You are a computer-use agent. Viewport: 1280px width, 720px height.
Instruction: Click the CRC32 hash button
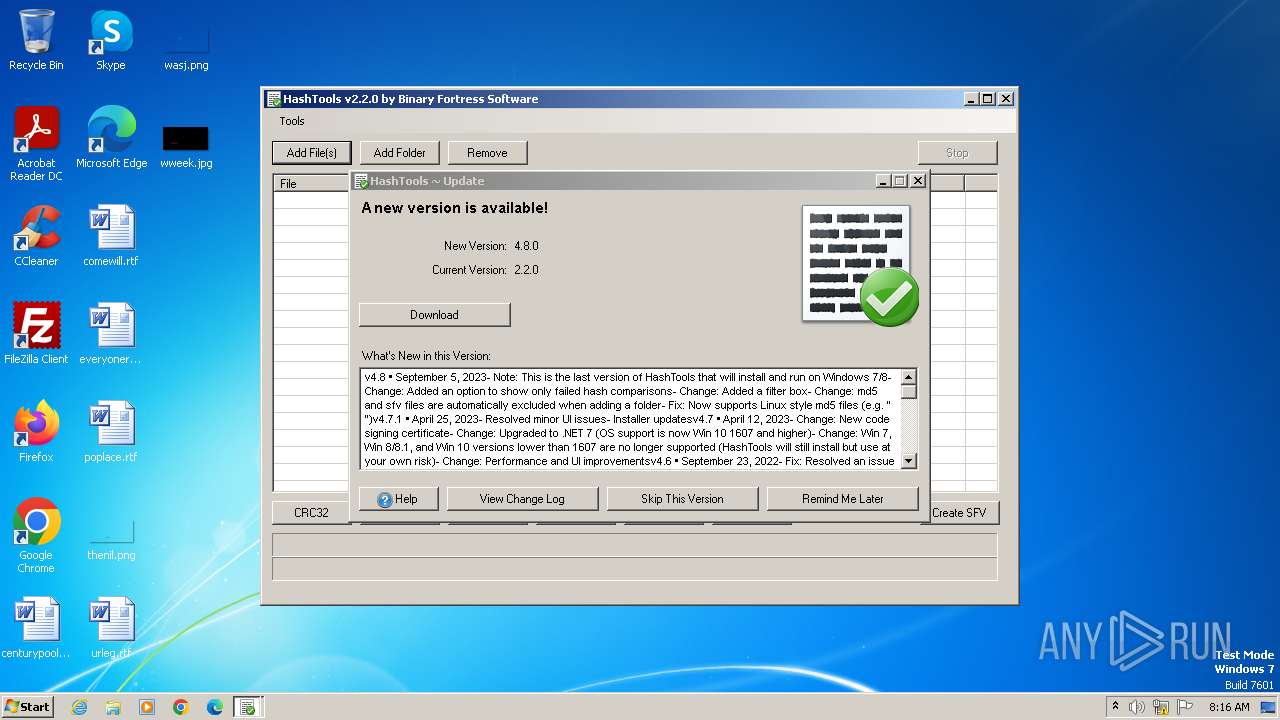point(311,513)
